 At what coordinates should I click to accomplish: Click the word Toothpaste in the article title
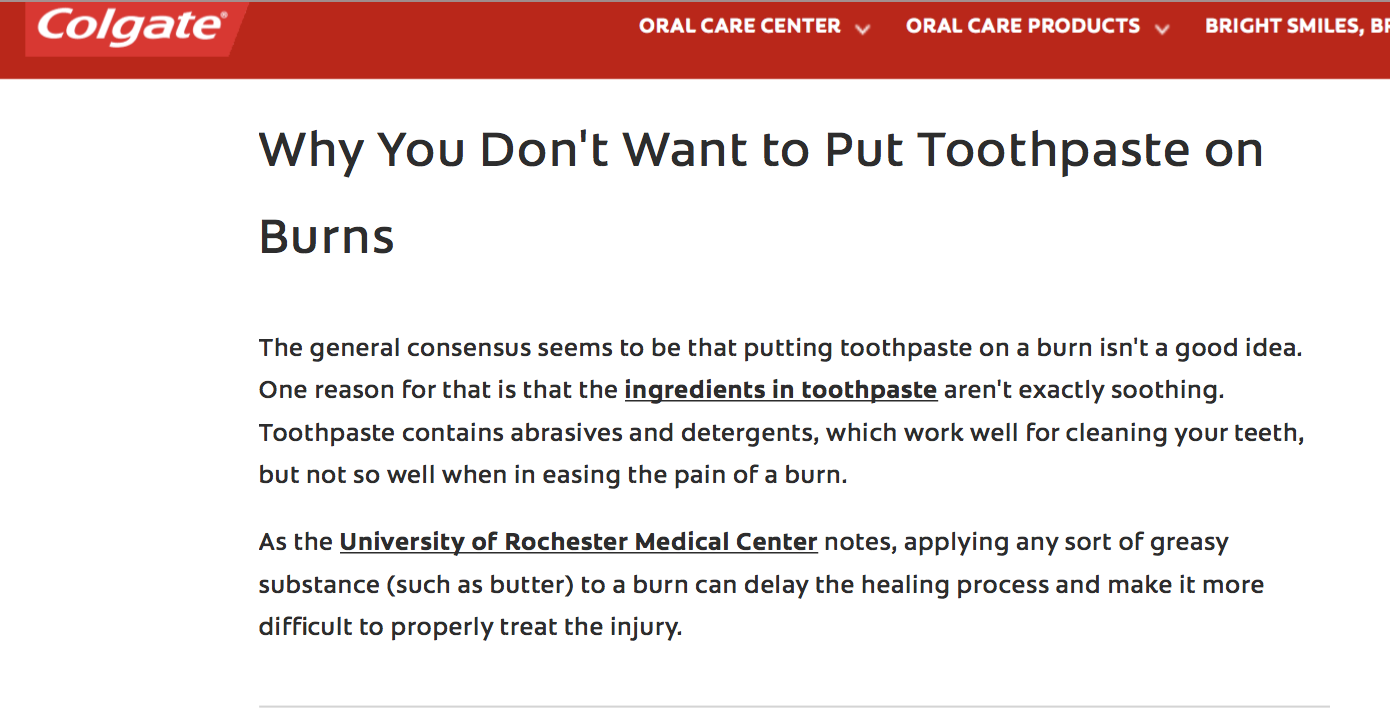click(x=1054, y=150)
